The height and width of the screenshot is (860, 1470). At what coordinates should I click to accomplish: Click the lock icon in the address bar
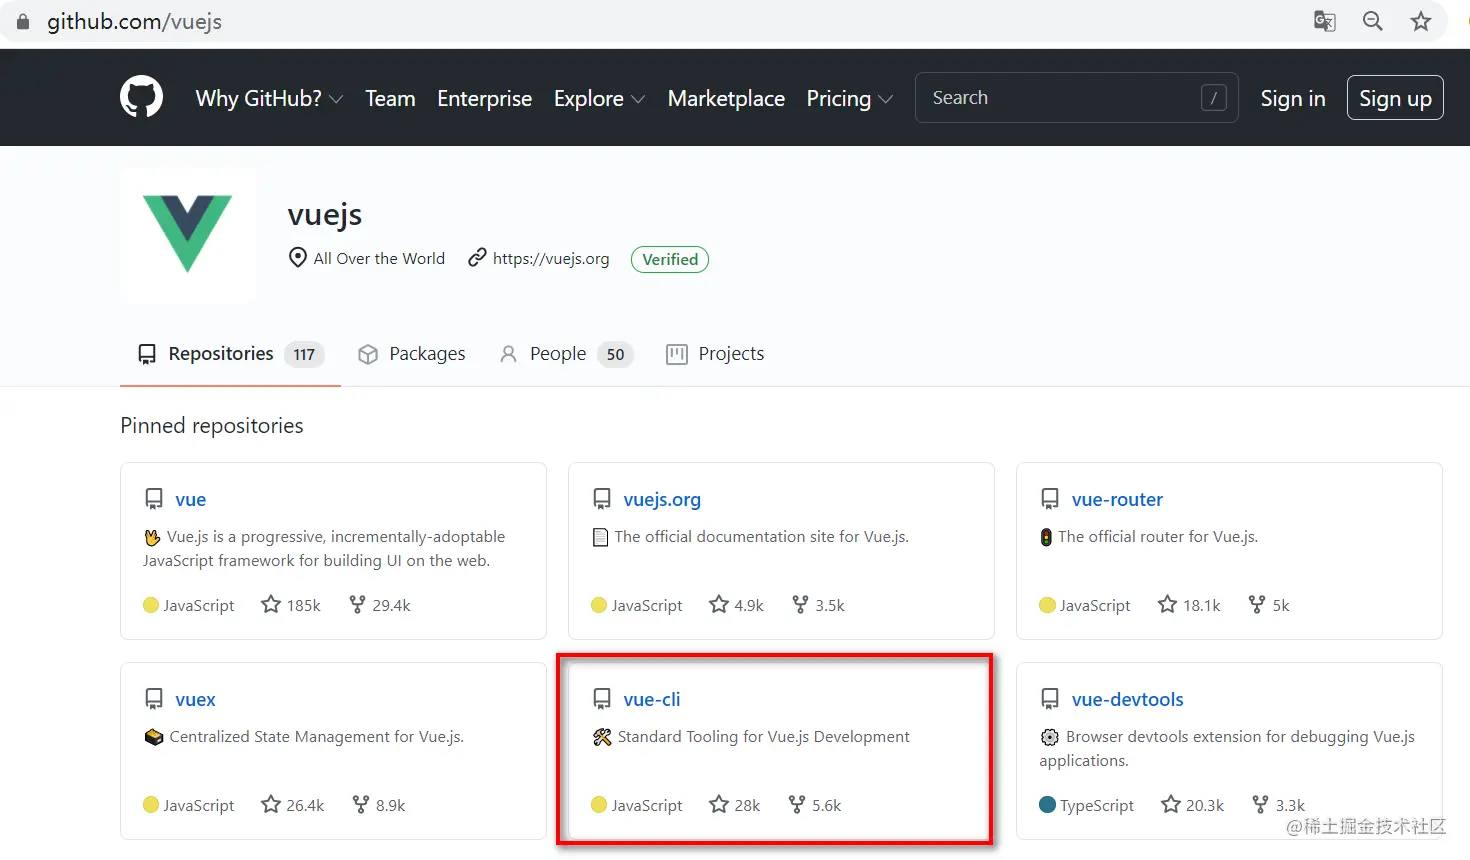click(23, 21)
